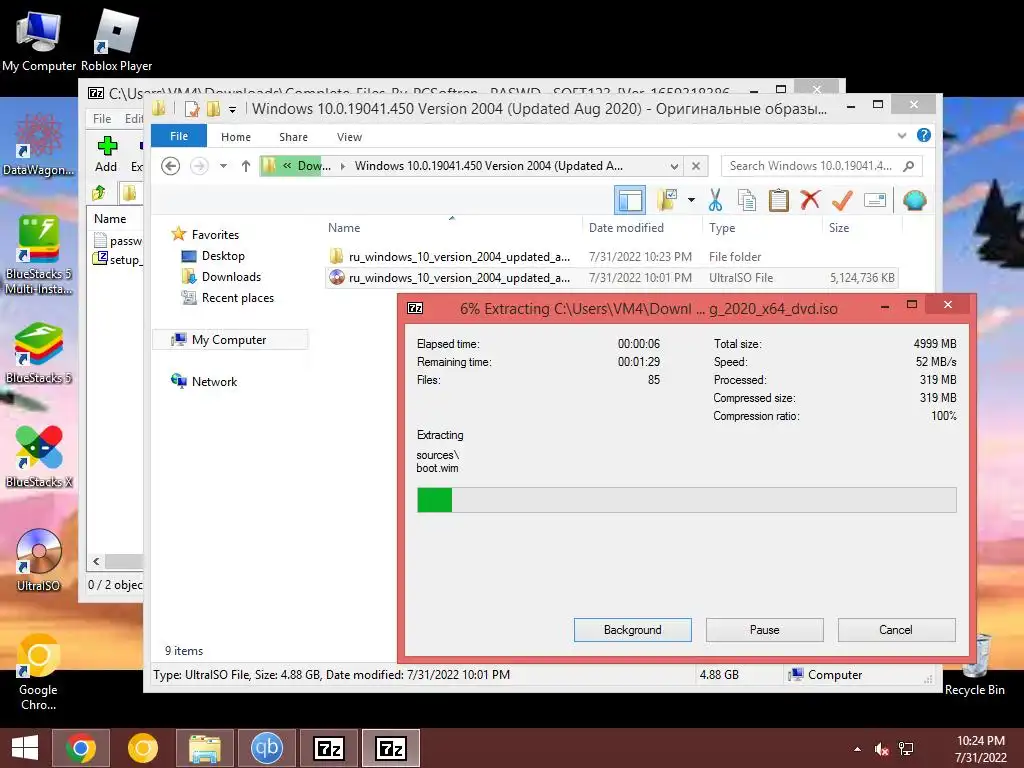The image size is (1024, 768).
Task: Pause the extraction
Action: 764,630
